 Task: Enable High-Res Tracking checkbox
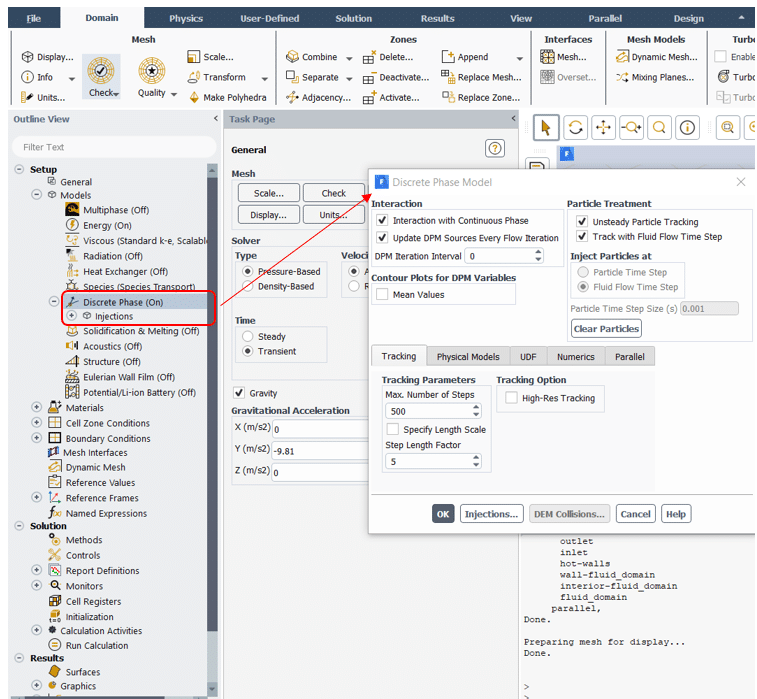(512, 398)
